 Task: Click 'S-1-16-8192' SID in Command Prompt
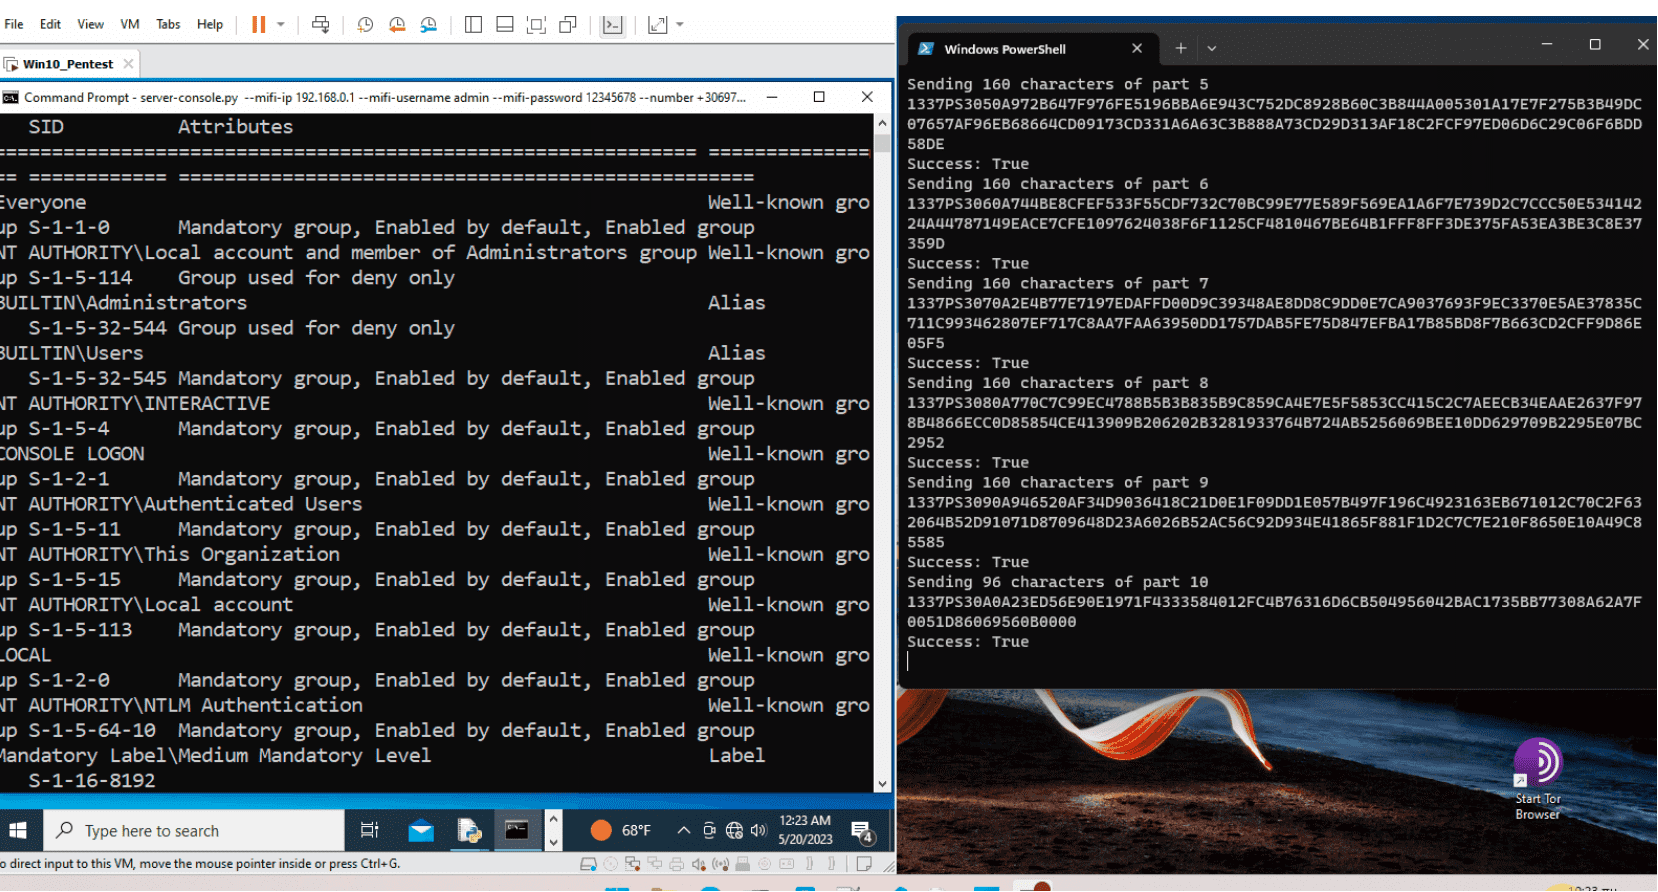(x=92, y=781)
